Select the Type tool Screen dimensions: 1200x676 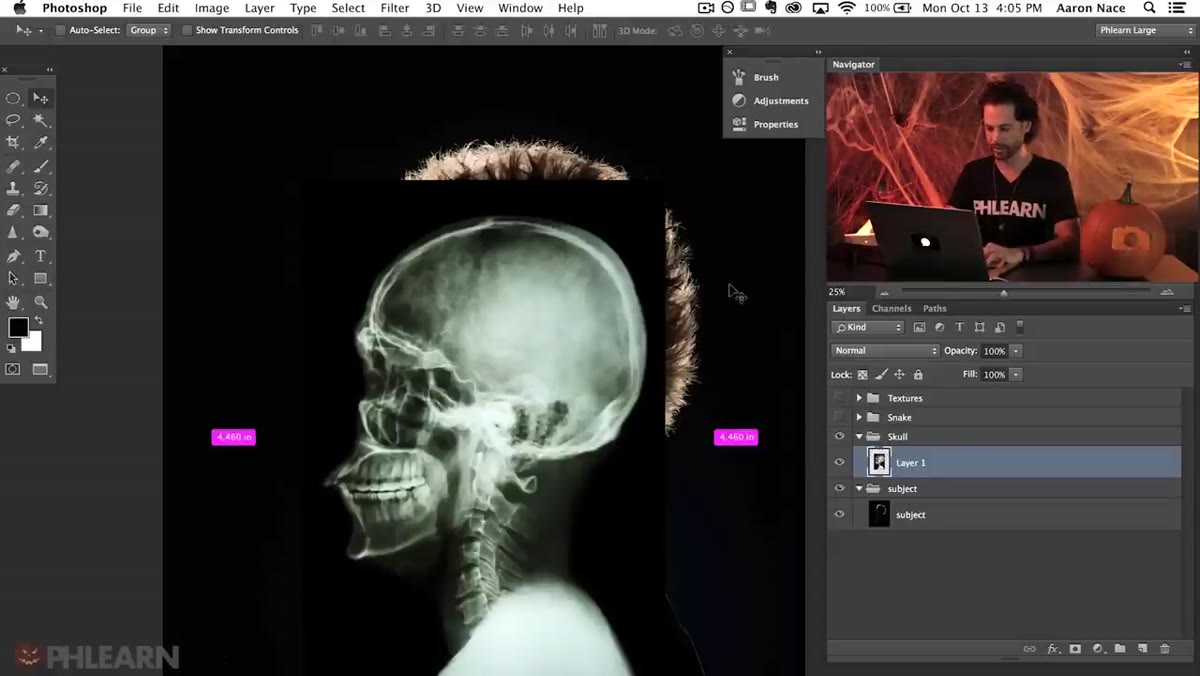click(x=41, y=256)
